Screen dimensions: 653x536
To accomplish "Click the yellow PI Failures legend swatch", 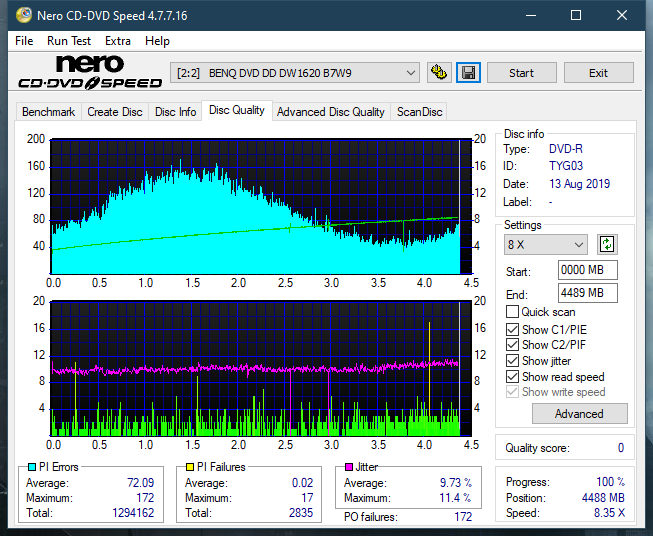I will [x=190, y=467].
